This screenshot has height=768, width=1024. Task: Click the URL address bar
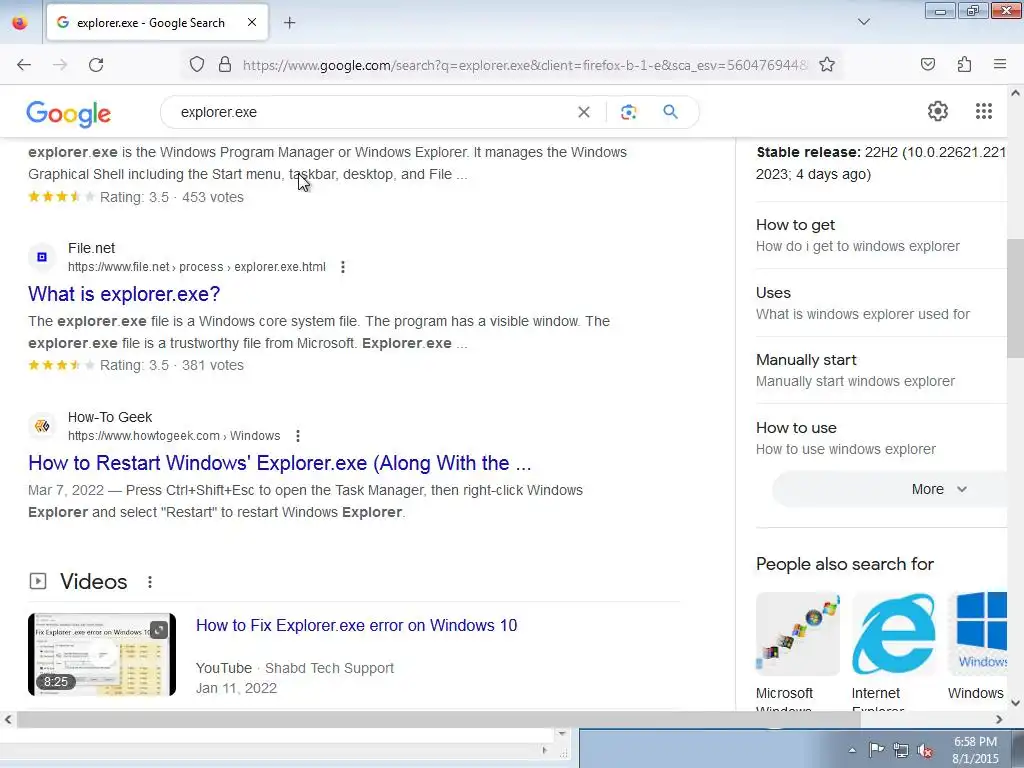(526, 65)
